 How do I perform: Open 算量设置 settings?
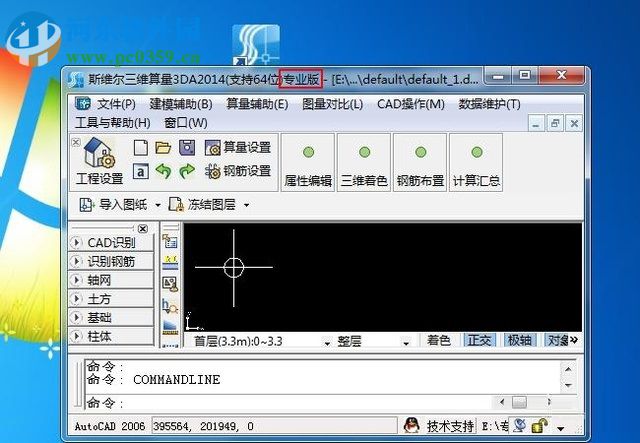click(x=238, y=147)
